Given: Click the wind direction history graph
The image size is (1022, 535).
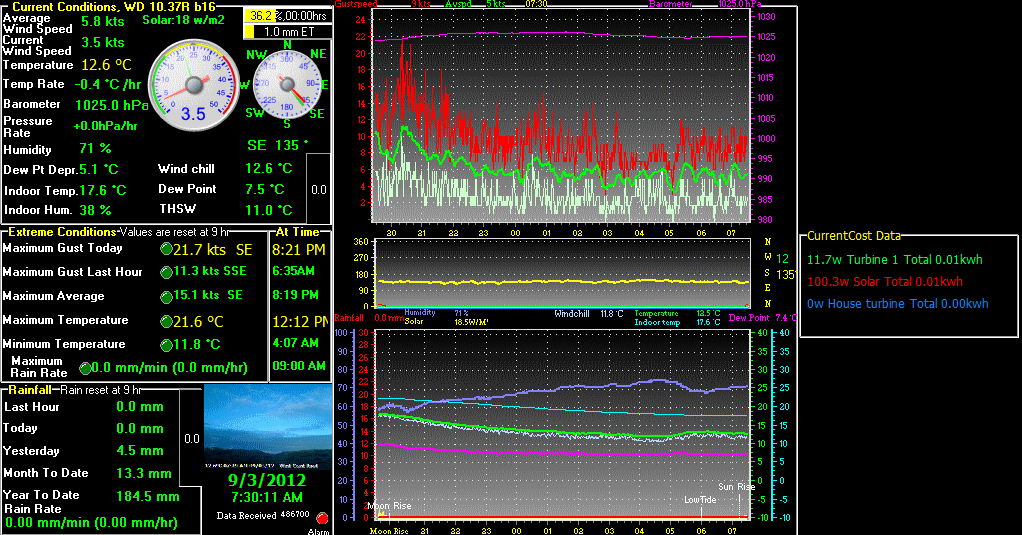Looking at the screenshot, I should pyautogui.click(x=560, y=273).
